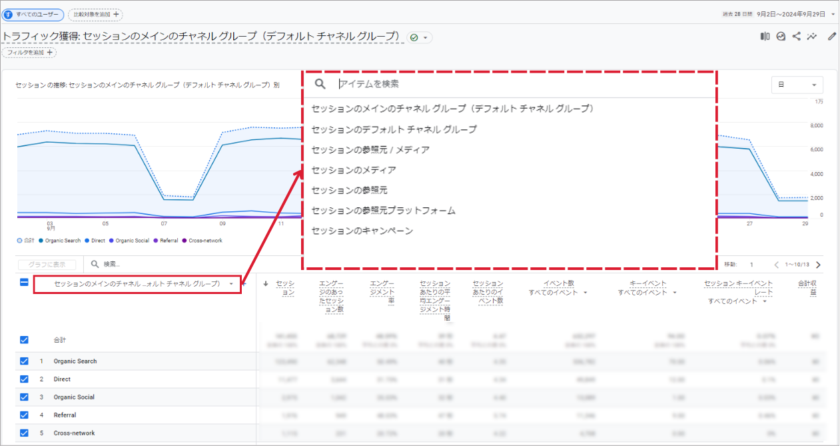The width and height of the screenshot is (840, 446).
Task: Click the share report icon
Action: pos(796,36)
